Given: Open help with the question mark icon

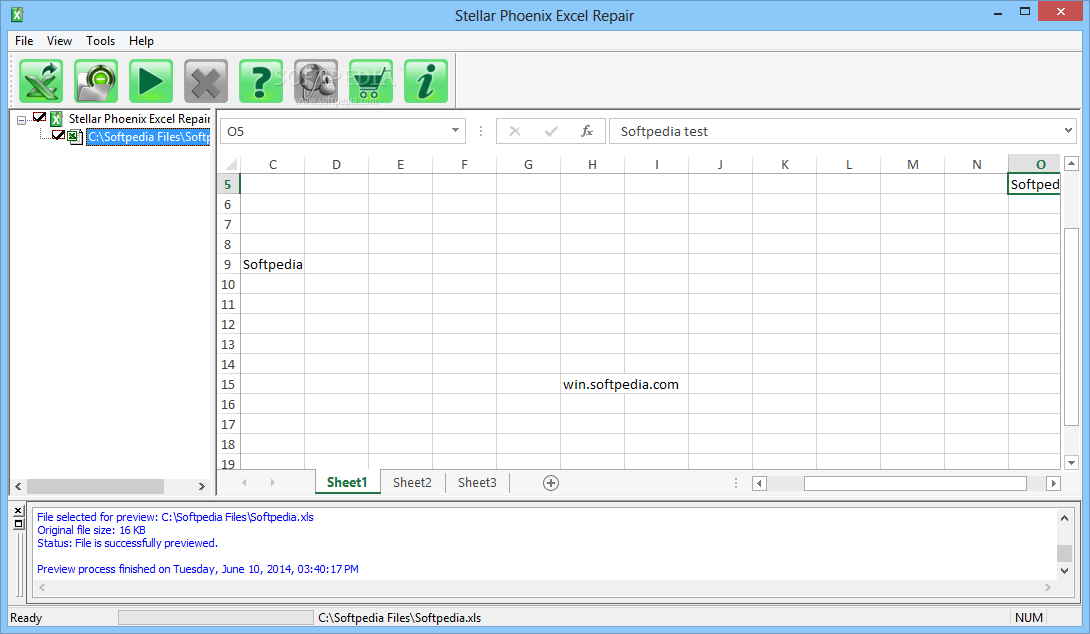Looking at the screenshot, I should coord(261,81).
